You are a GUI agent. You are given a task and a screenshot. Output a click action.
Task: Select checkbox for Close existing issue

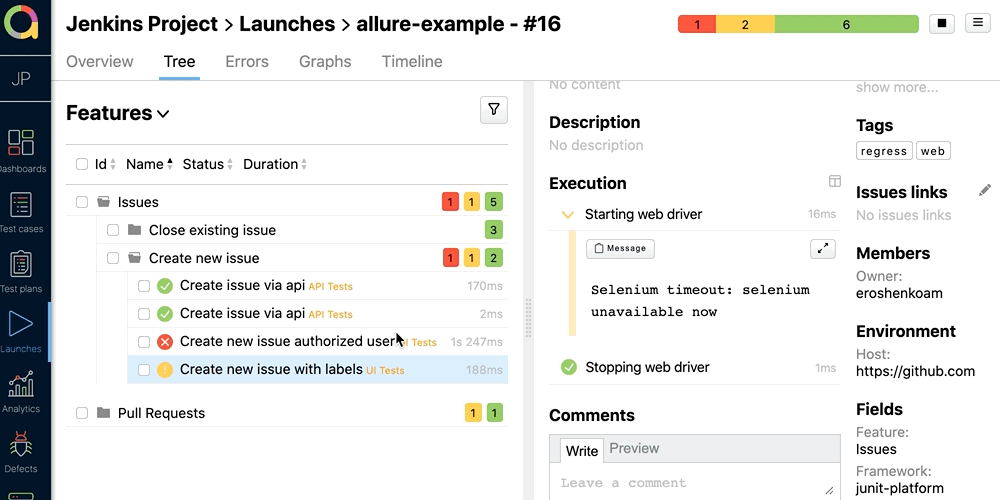tap(113, 230)
